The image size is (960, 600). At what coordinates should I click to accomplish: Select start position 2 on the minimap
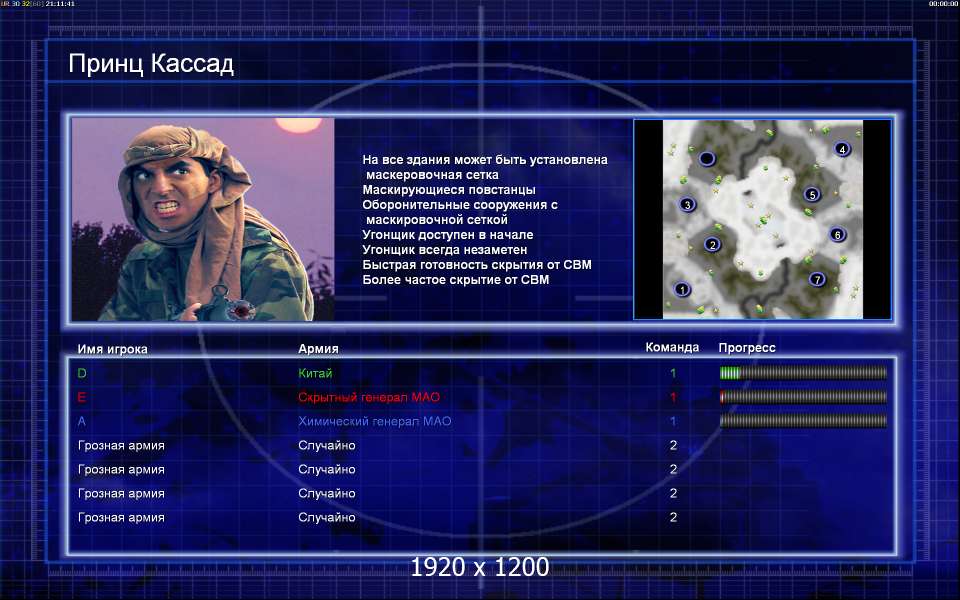[712, 245]
